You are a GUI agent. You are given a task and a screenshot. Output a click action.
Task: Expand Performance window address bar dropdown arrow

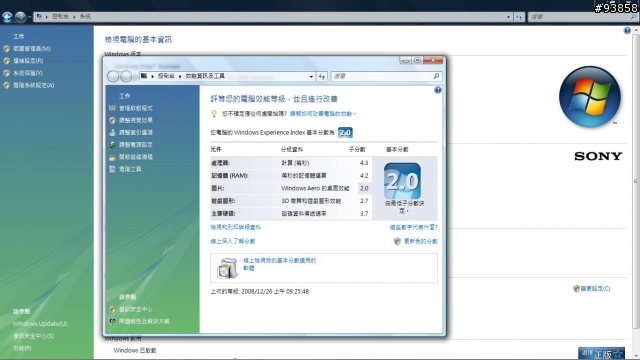311,76
